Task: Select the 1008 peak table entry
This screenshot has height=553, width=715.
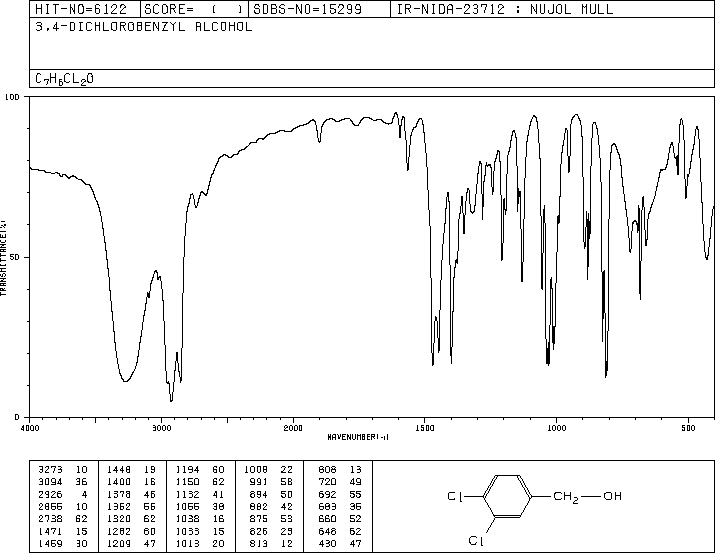Action: click(269, 470)
